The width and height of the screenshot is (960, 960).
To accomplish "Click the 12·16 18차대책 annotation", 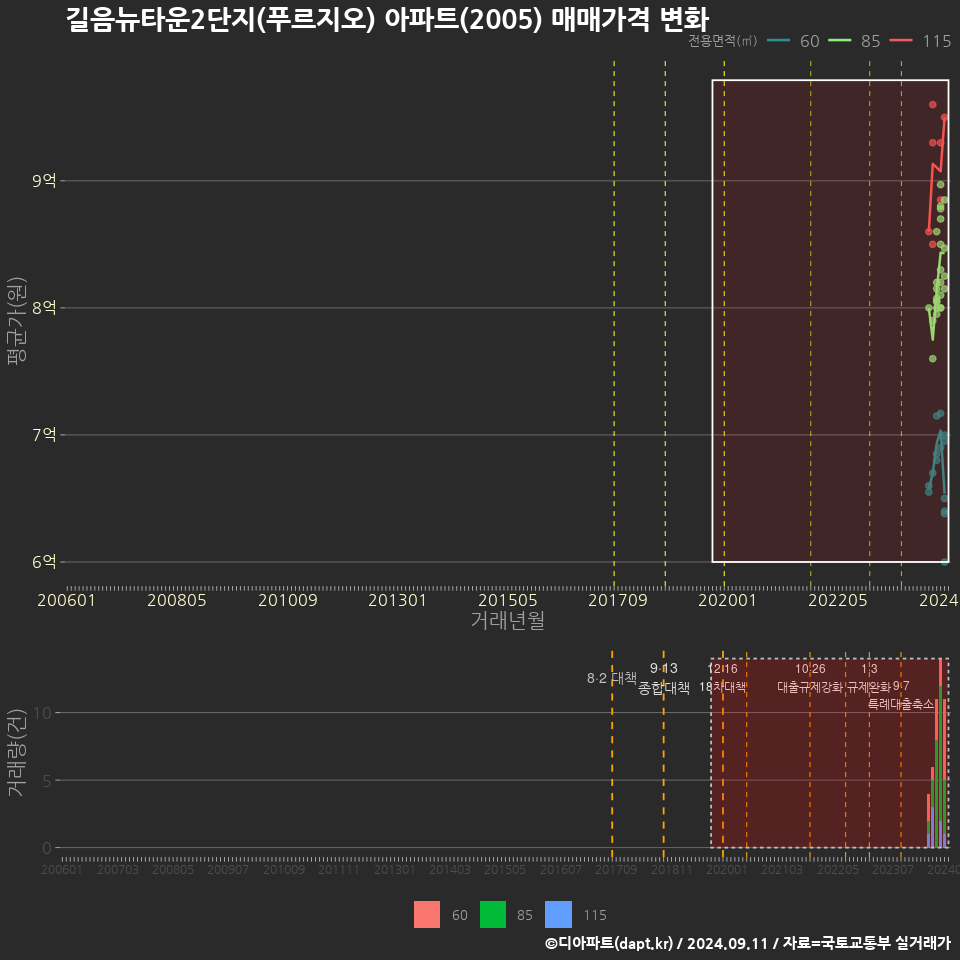I will (x=722, y=678).
